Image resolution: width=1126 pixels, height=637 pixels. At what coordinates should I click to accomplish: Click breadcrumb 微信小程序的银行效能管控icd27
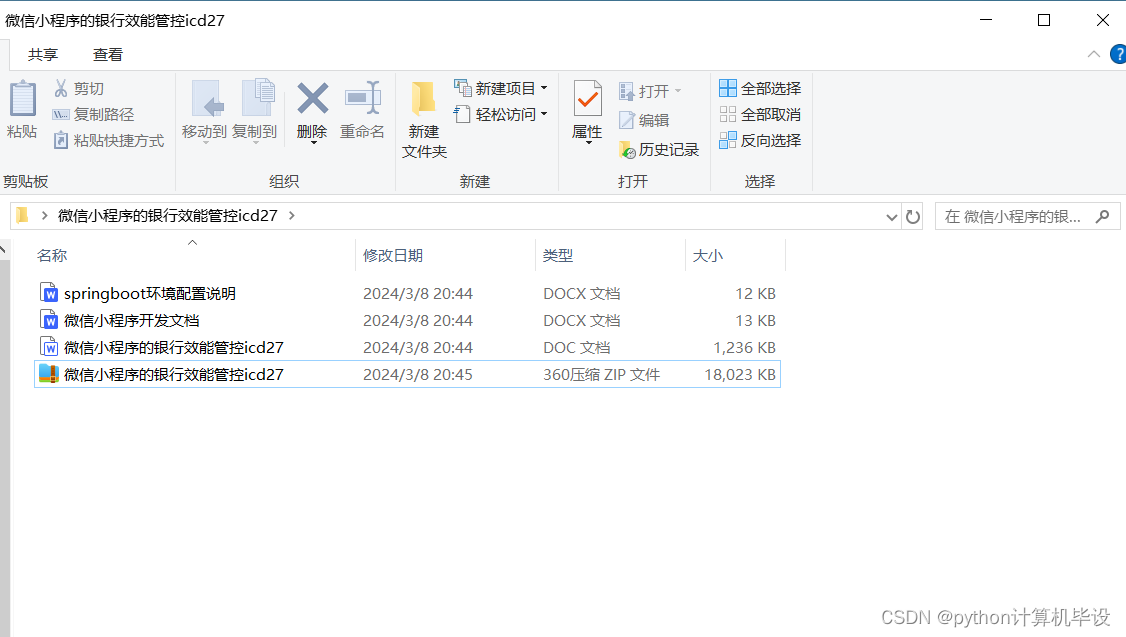tap(167, 215)
